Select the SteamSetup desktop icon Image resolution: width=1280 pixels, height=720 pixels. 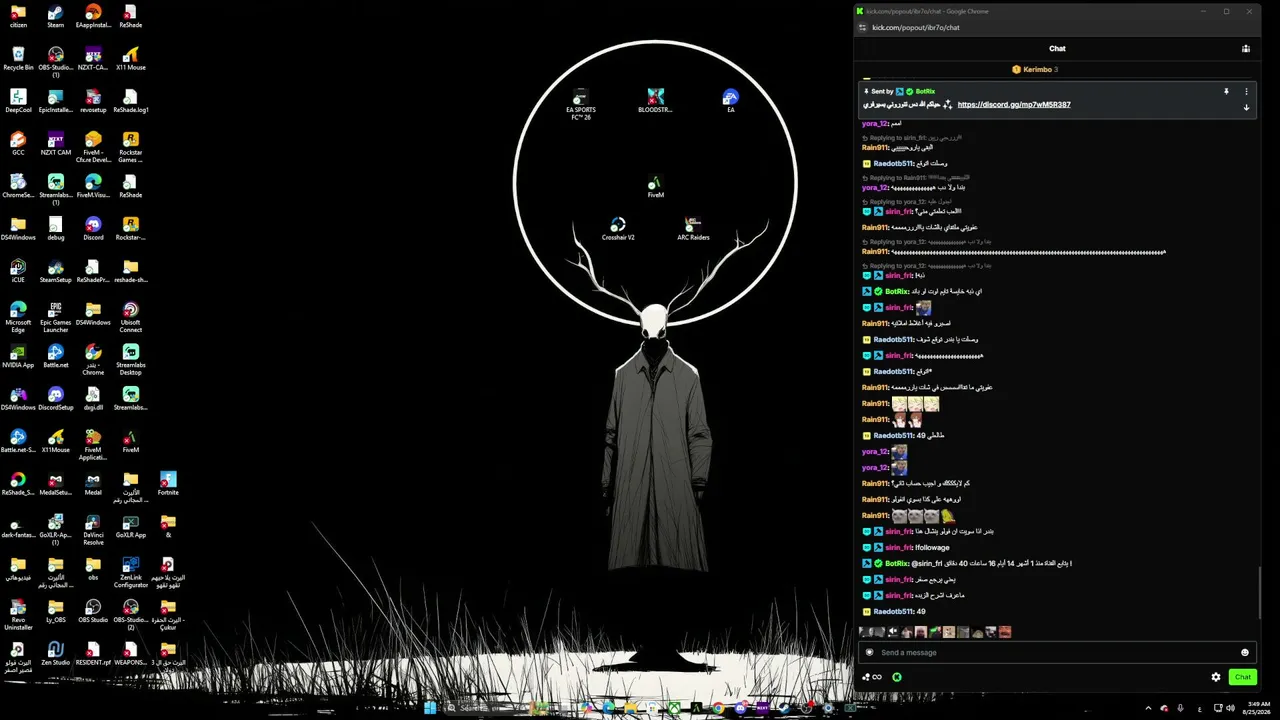click(x=55, y=271)
